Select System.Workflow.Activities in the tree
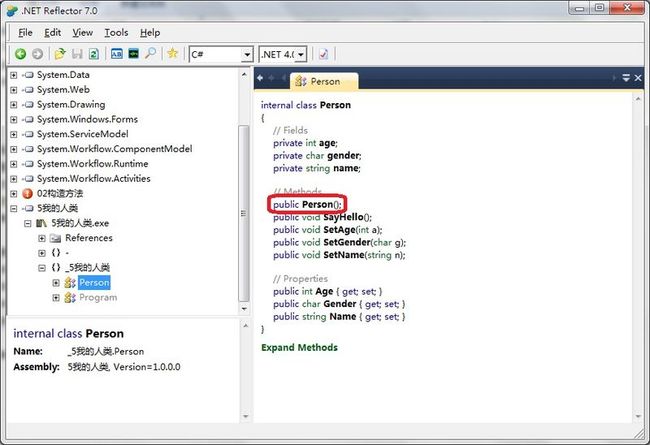This screenshot has width=650, height=445. [x=94, y=179]
